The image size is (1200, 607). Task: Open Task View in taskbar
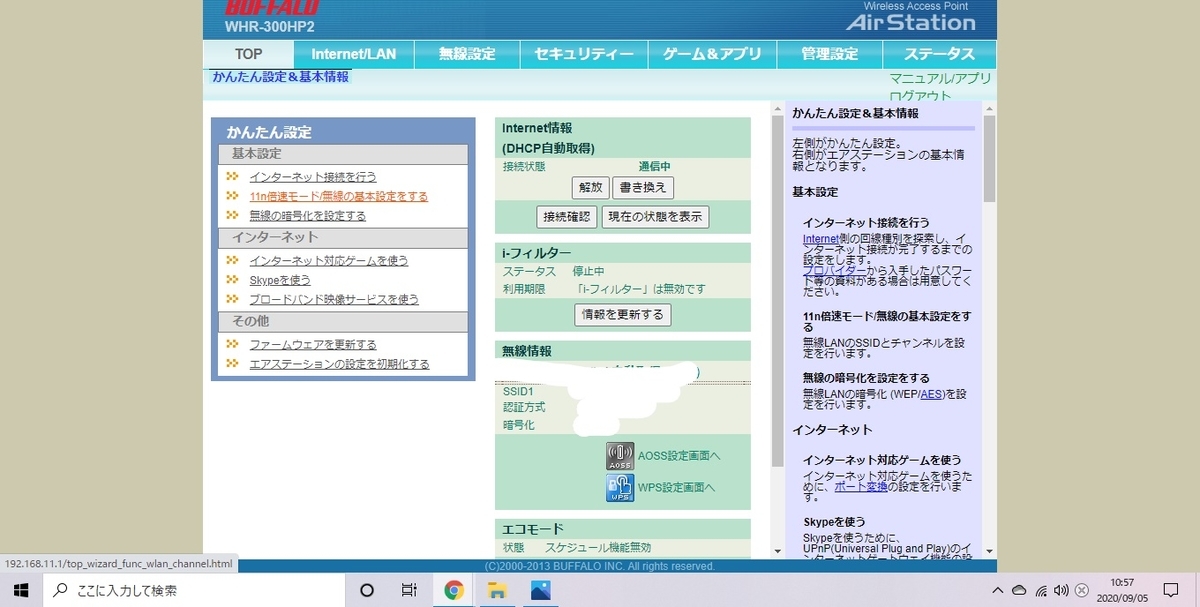409,590
